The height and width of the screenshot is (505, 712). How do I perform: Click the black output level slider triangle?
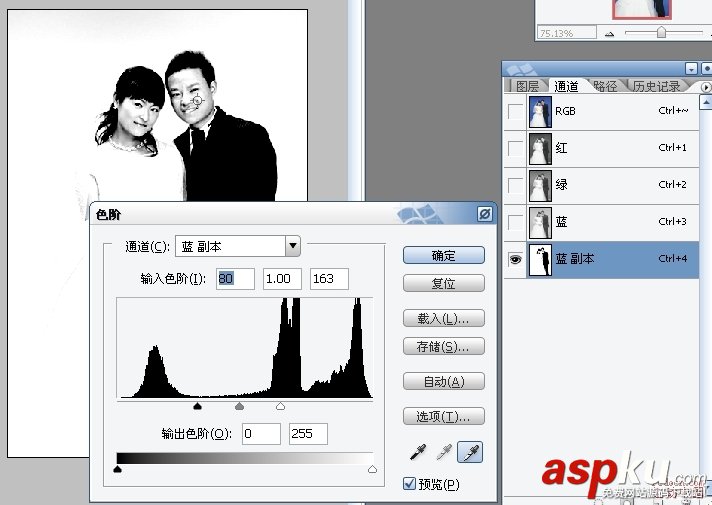pos(117,469)
